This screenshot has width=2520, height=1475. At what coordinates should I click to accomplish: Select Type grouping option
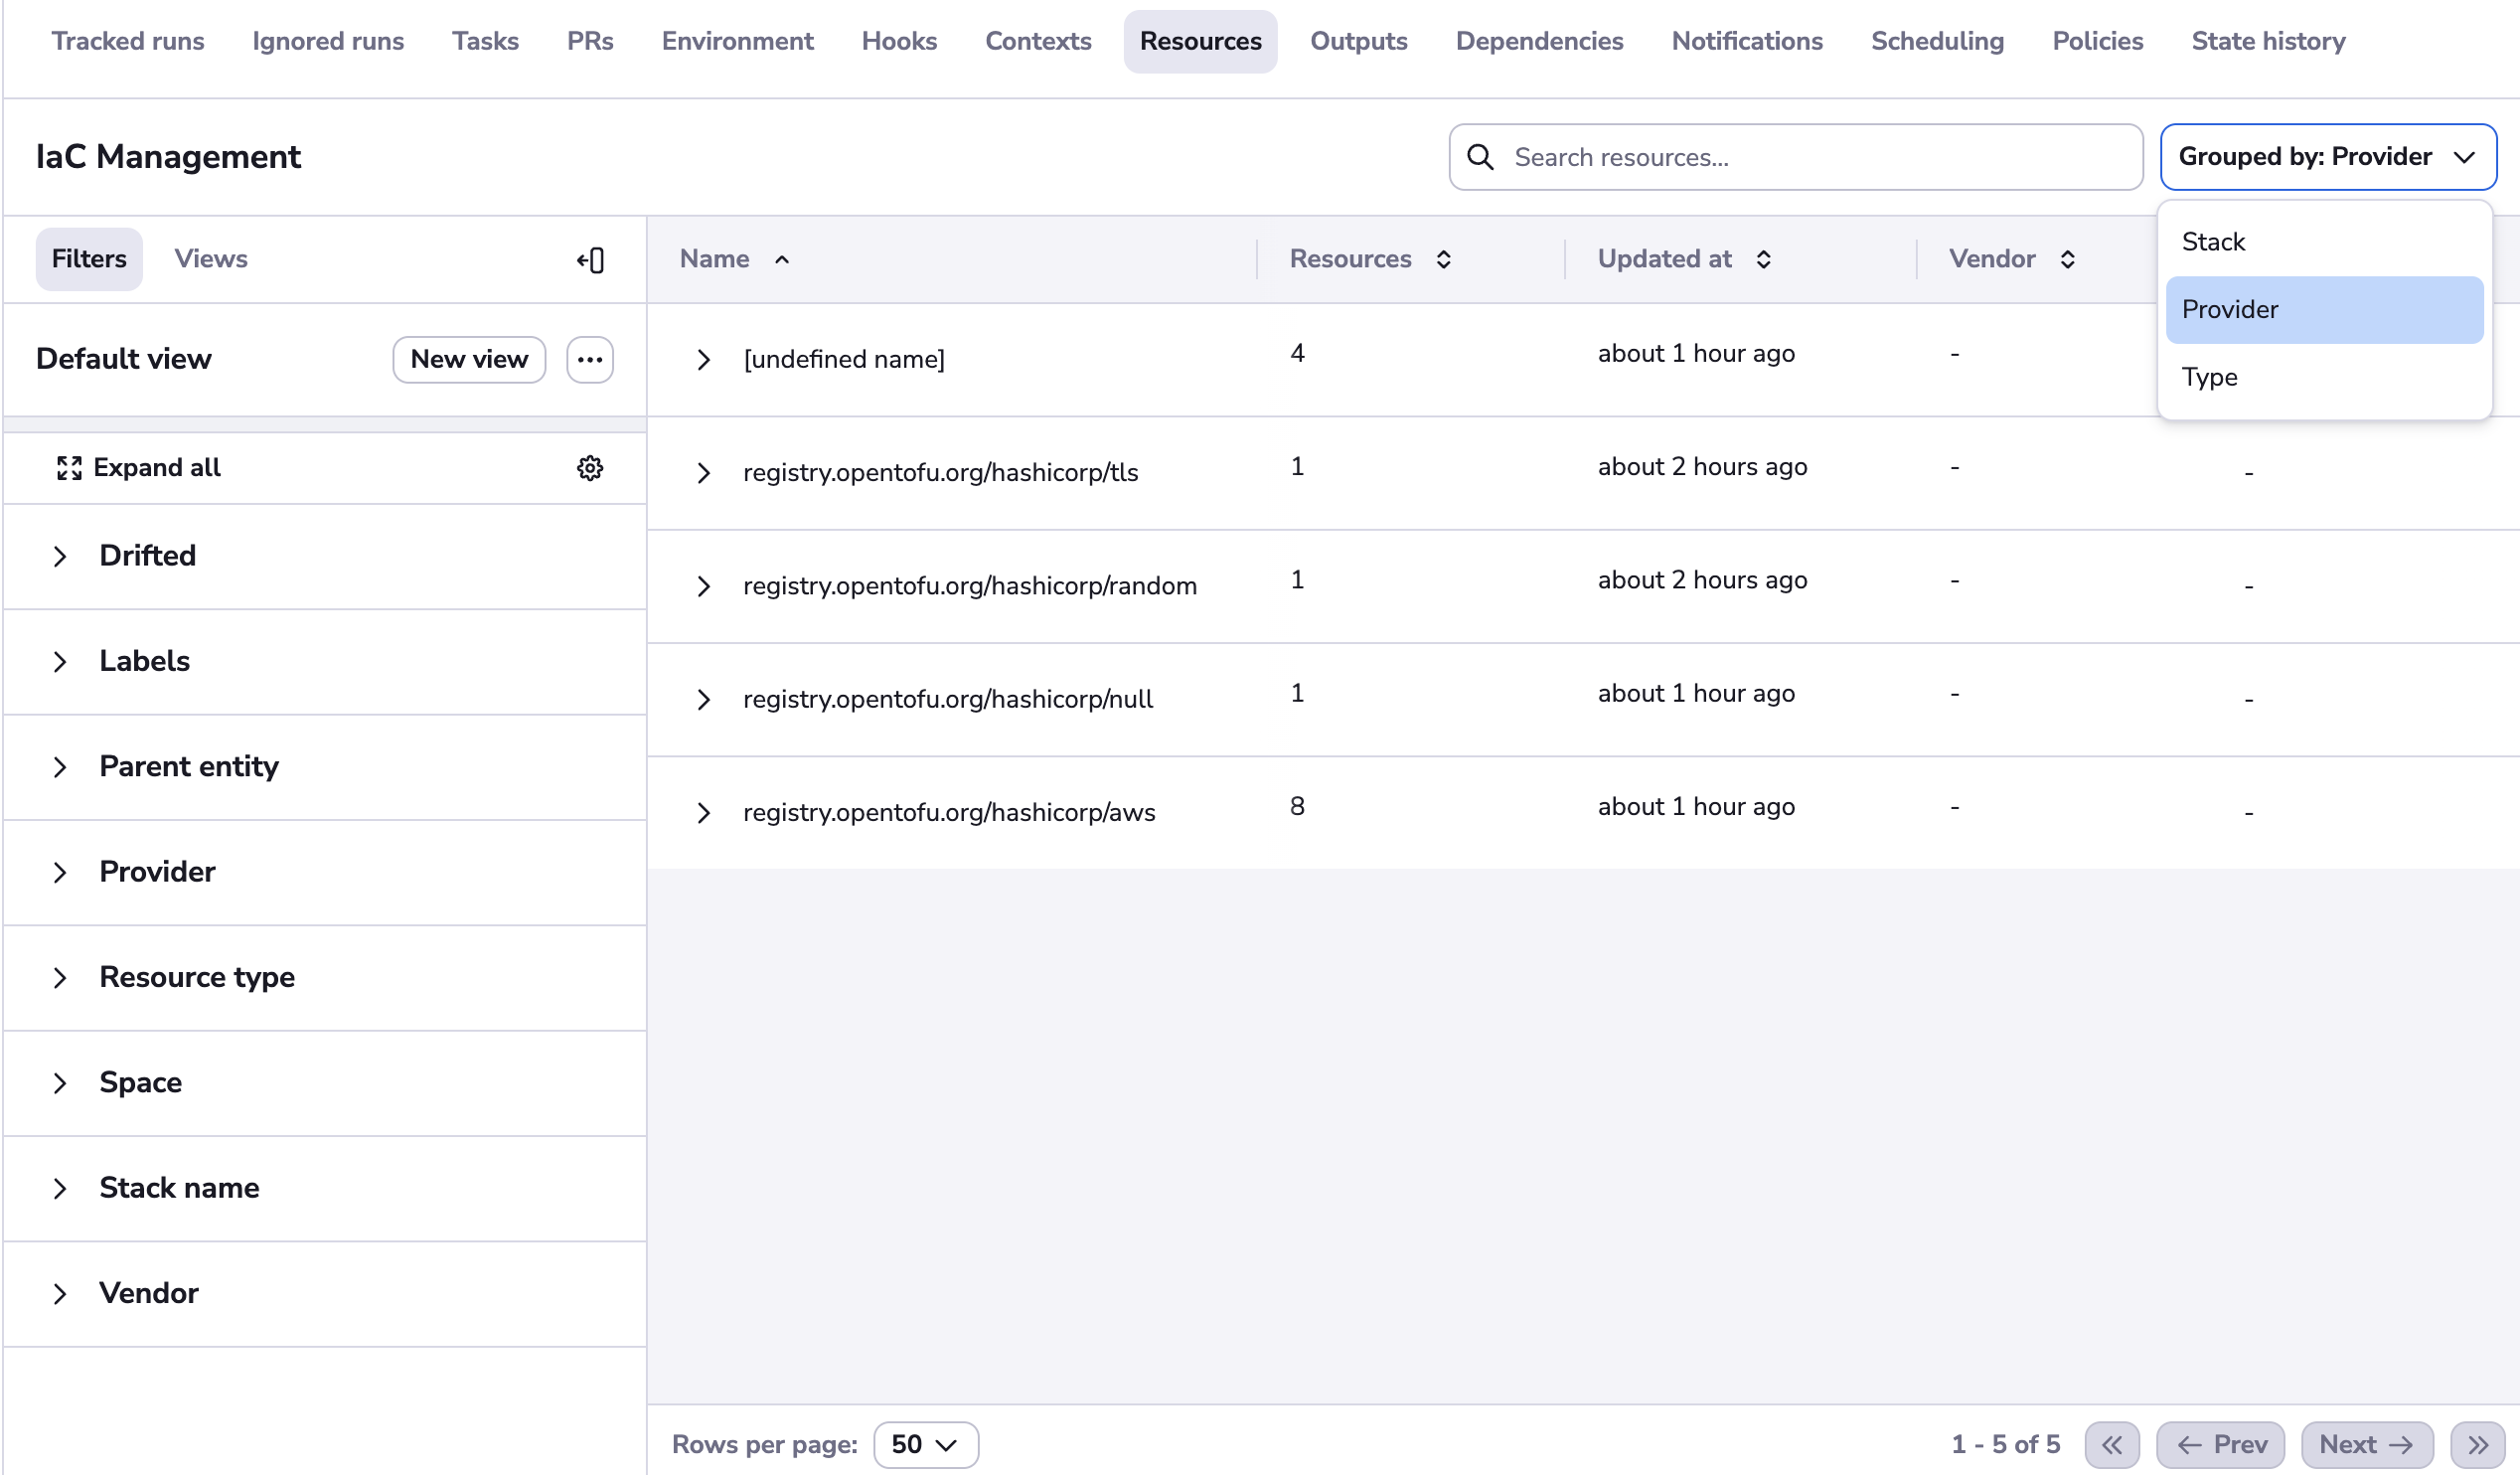pyautogui.click(x=2209, y=377)
